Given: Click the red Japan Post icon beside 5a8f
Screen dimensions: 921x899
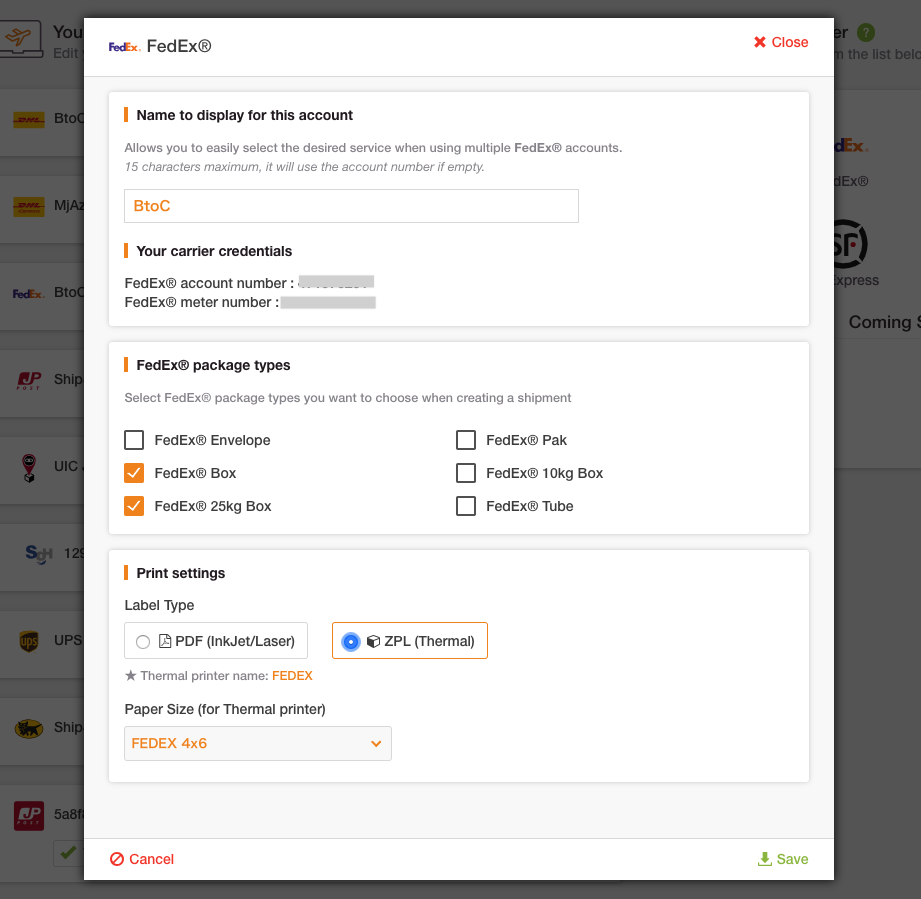Looking at the screenshot, I should pos(29,816).
